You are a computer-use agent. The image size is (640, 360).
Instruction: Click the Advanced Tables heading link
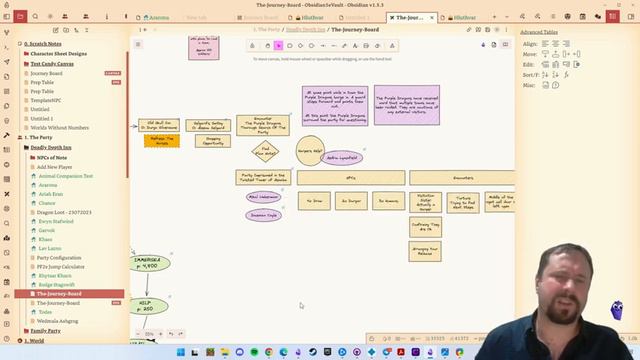point(539,32)
